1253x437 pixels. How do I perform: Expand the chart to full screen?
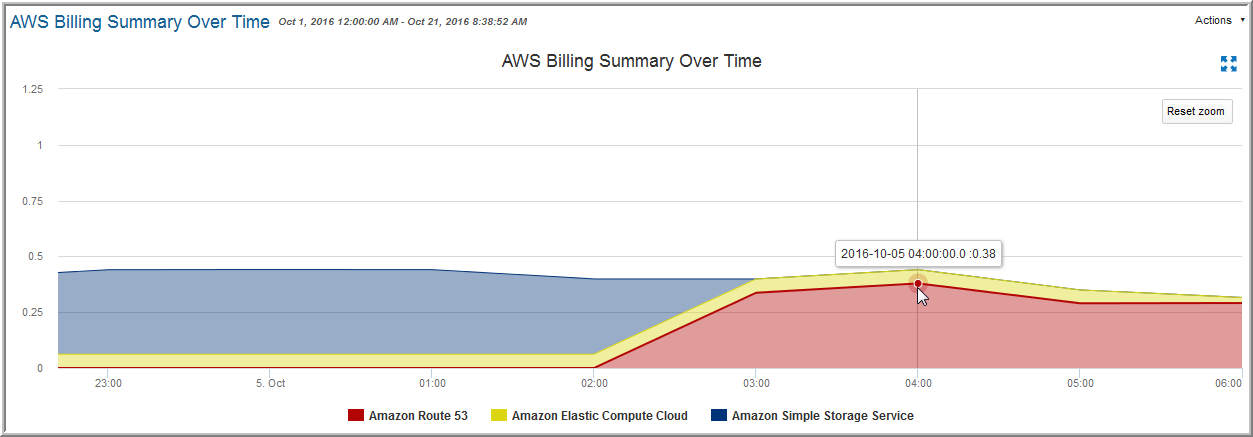click(1229, 64)
